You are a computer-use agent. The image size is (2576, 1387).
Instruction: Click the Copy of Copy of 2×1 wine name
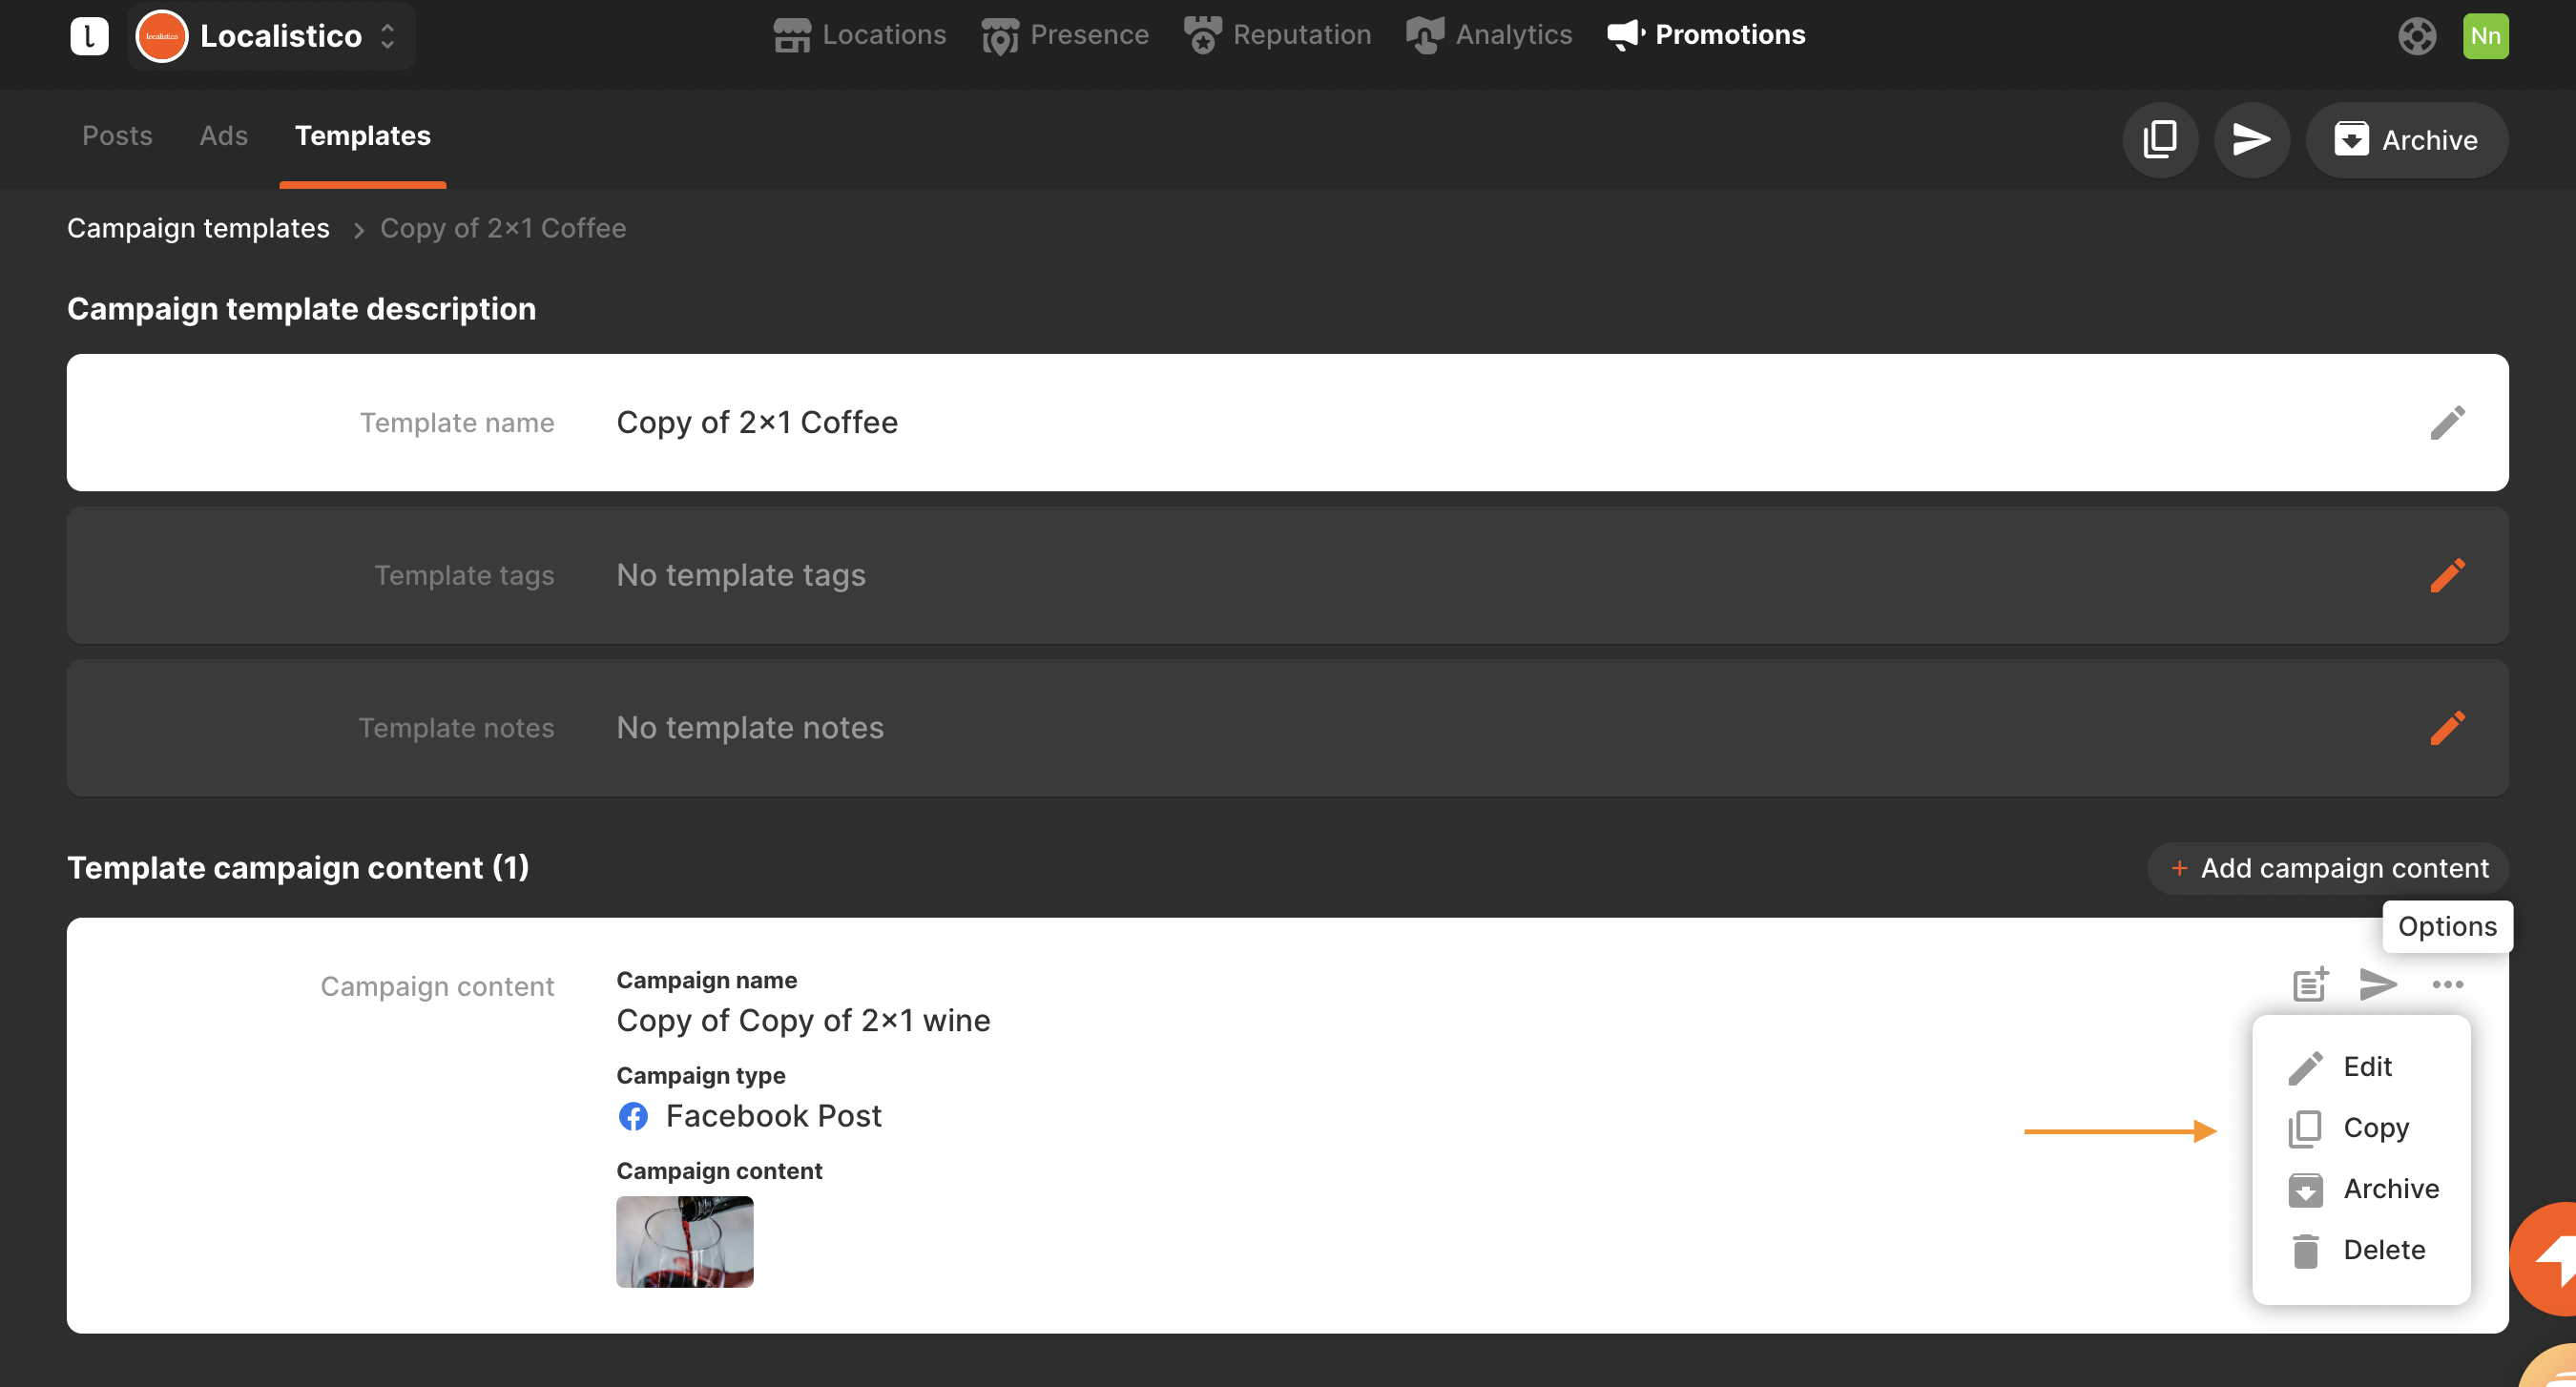803,1020
